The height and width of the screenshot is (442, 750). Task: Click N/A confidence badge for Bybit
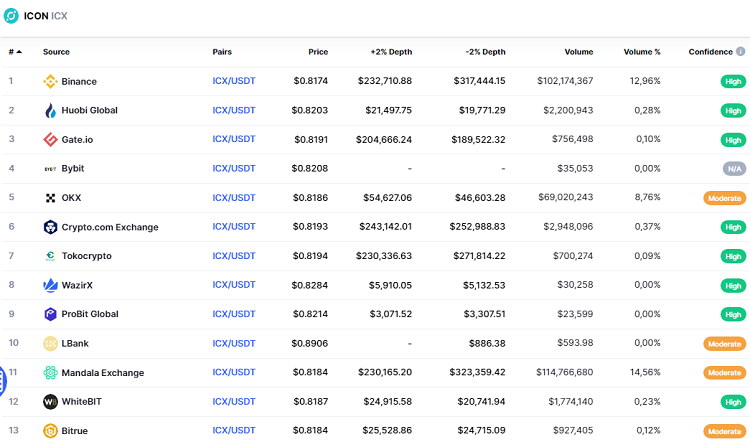[x=733, y=169]
